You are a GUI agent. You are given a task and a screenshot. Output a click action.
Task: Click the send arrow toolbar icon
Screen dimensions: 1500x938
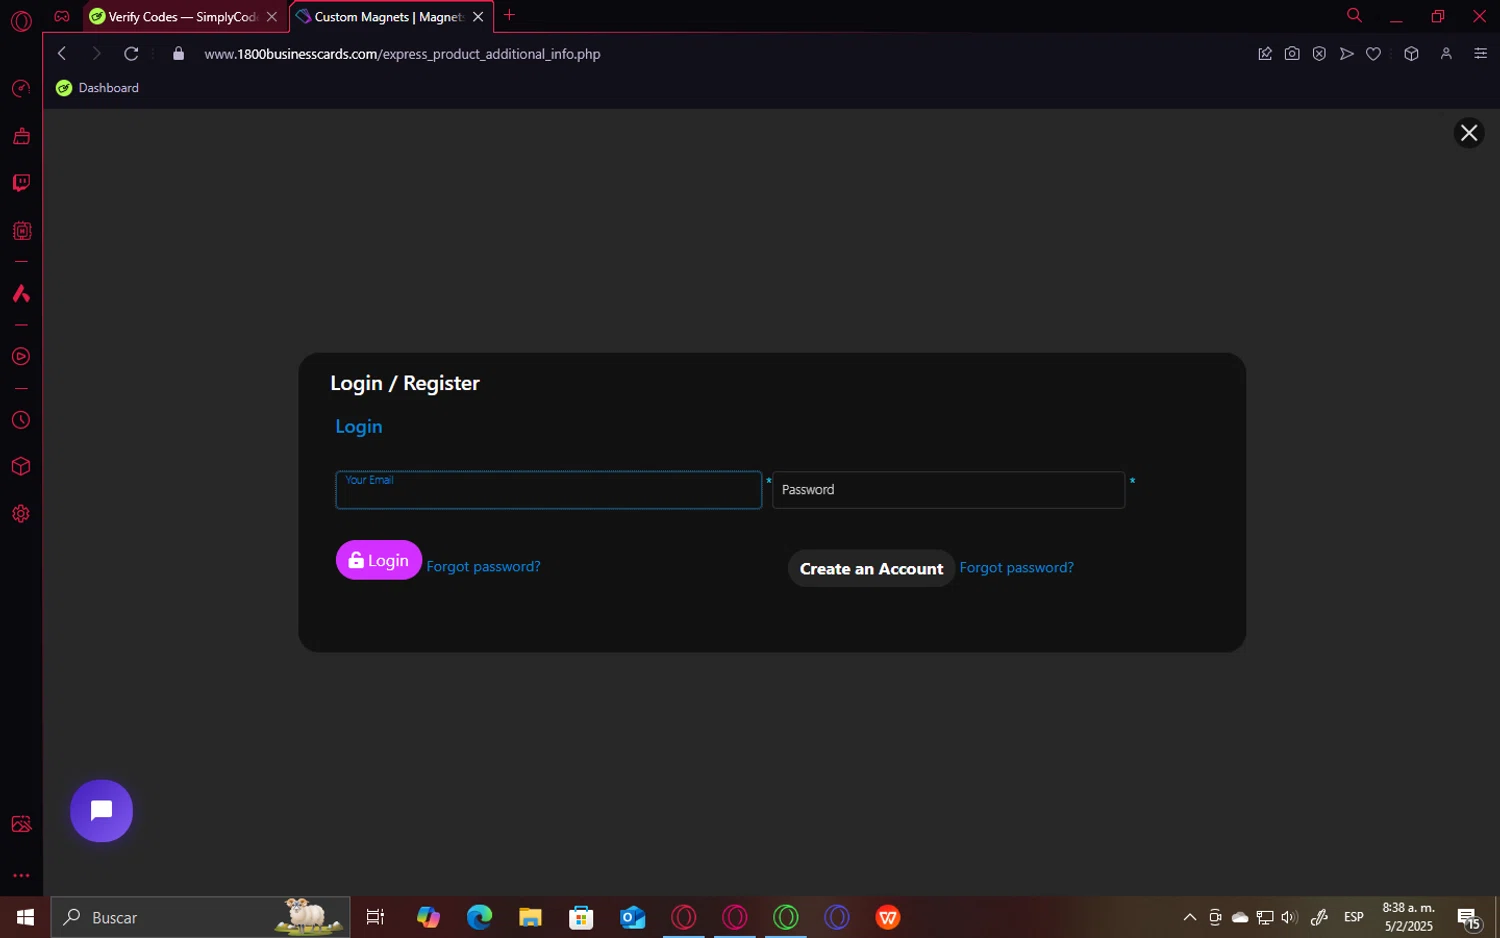1347,54
